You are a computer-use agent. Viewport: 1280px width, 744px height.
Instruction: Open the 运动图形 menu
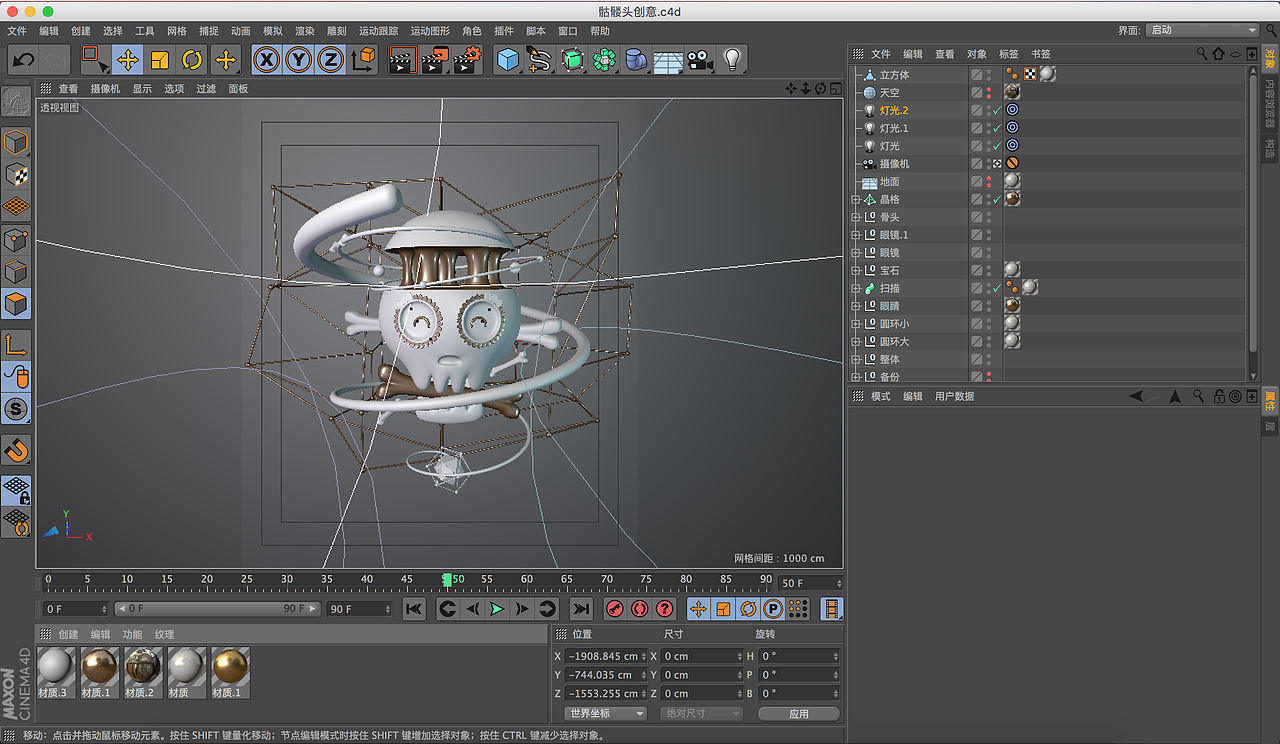430,31
